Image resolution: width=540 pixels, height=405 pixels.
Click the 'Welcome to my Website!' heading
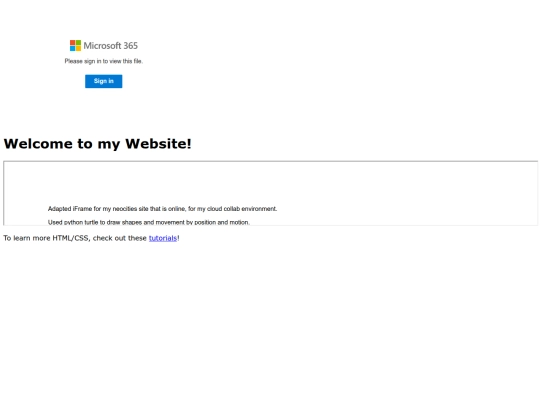click(97, 144)
